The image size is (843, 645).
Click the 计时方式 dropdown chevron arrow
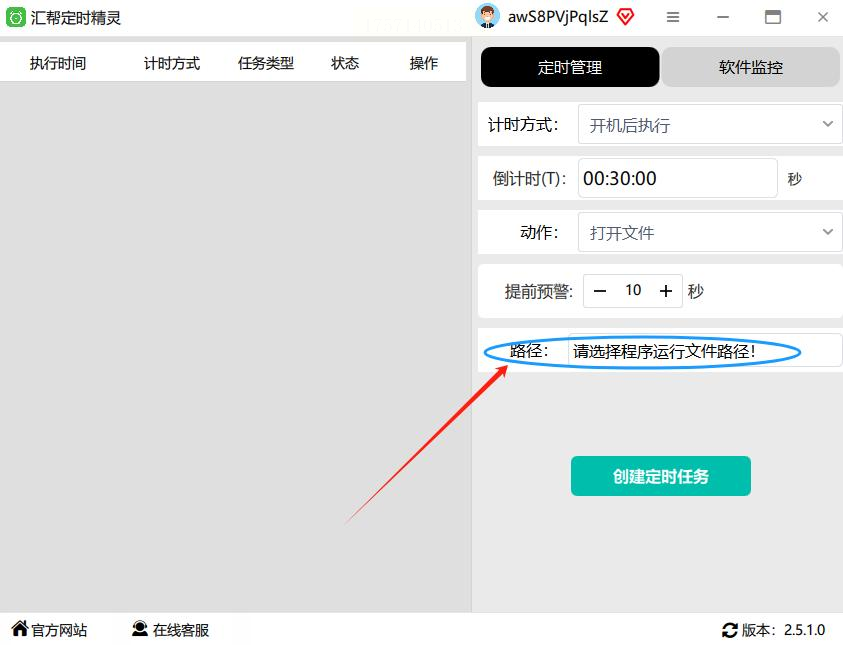click(x=827, y=124)
